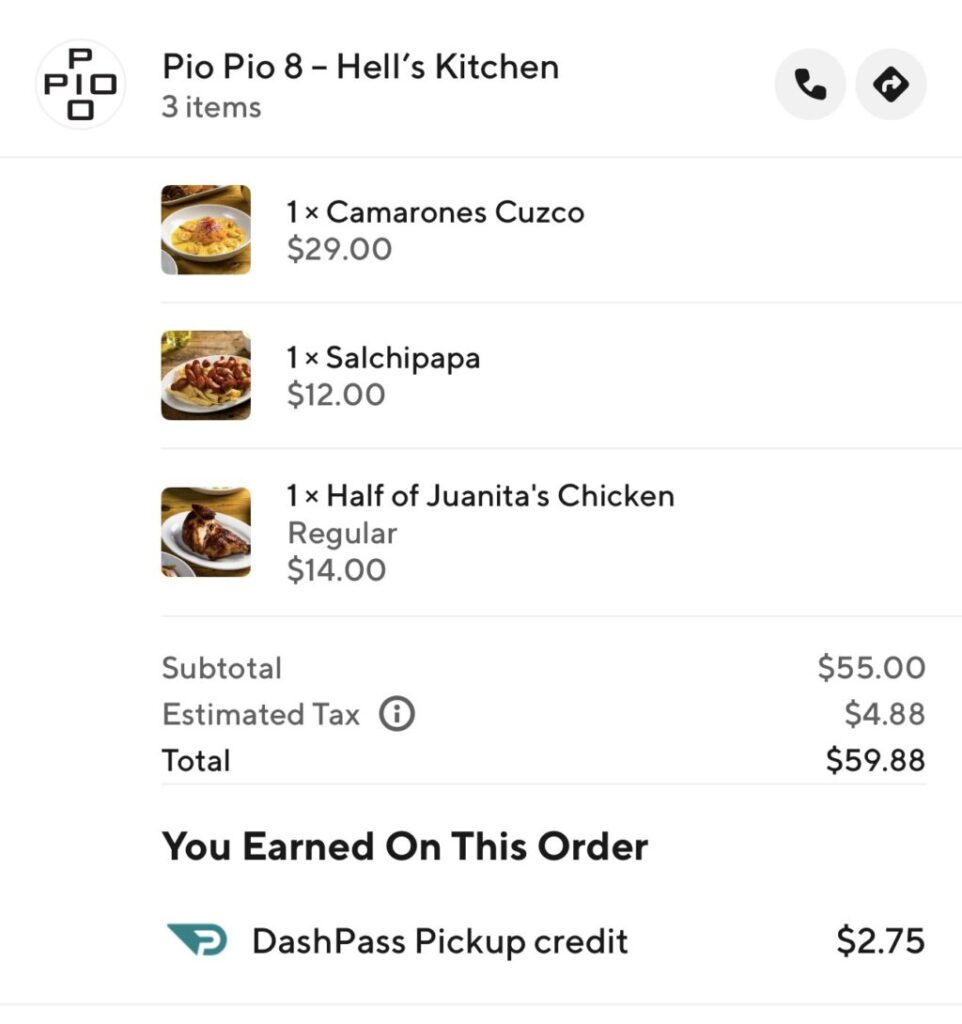962x1024 pixels.
Task: Click the $59.88 total amount
Action: [875, 761]
